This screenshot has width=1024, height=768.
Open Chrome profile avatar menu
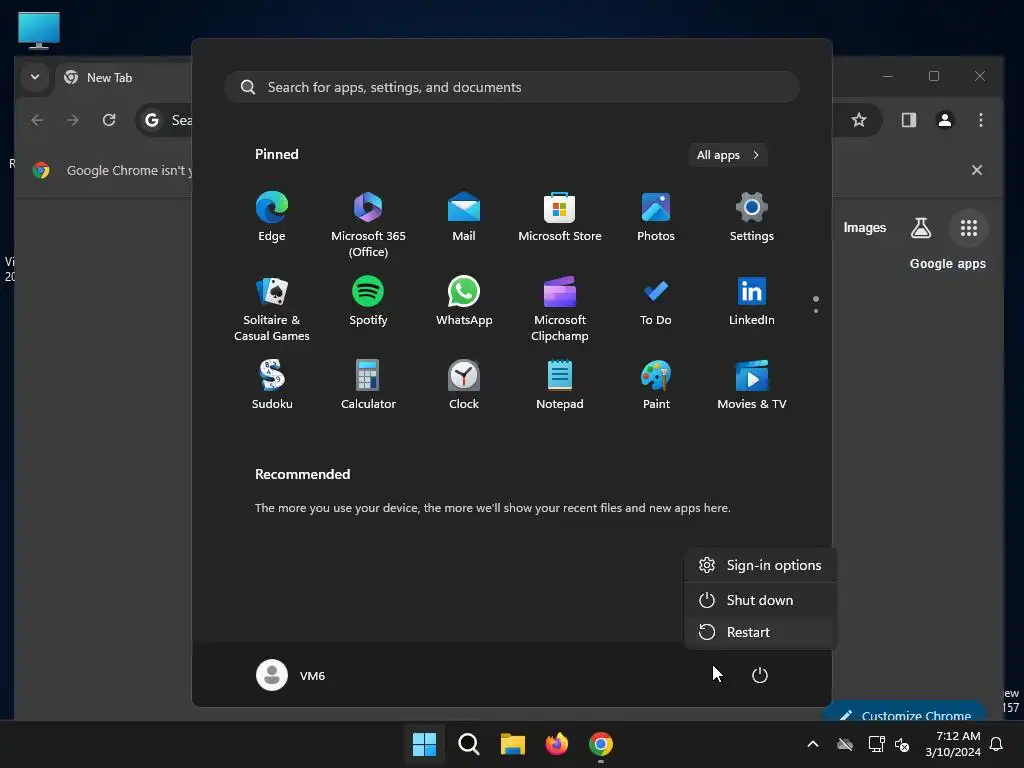pyautogui.click(x=945, y=120)
